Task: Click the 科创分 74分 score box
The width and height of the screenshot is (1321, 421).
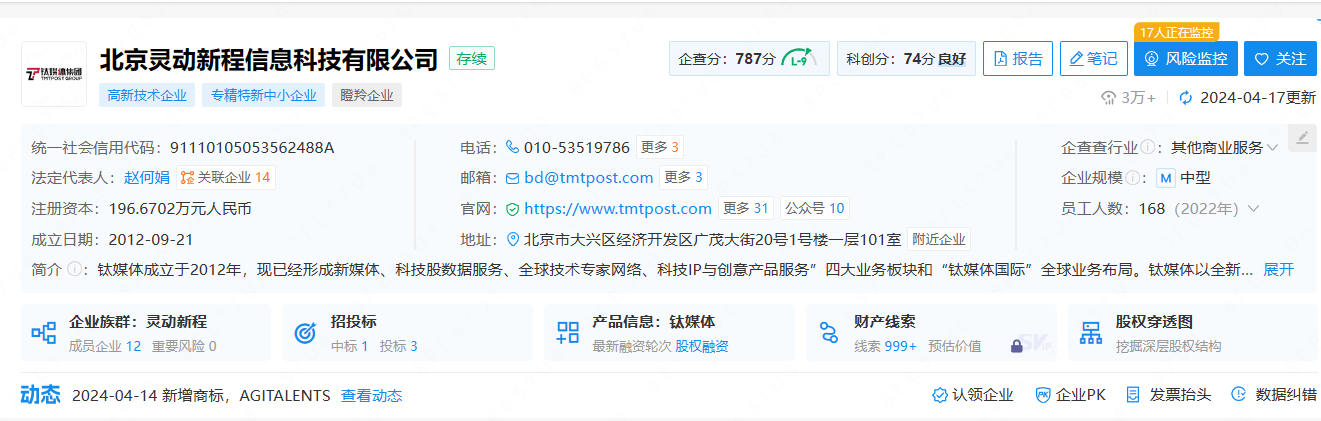Action: click(x=906, y=58)
